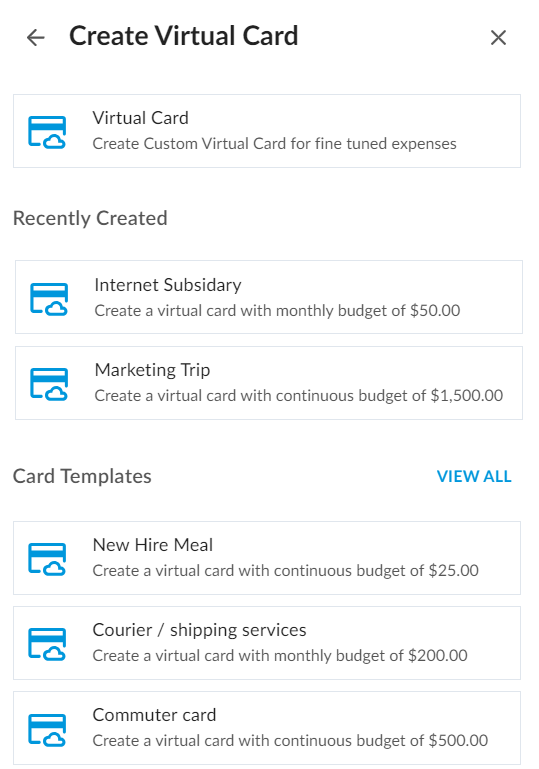Click the monthly budget of $50.00 description
Viewport: 539px width, 769px height.
point(277,310)
